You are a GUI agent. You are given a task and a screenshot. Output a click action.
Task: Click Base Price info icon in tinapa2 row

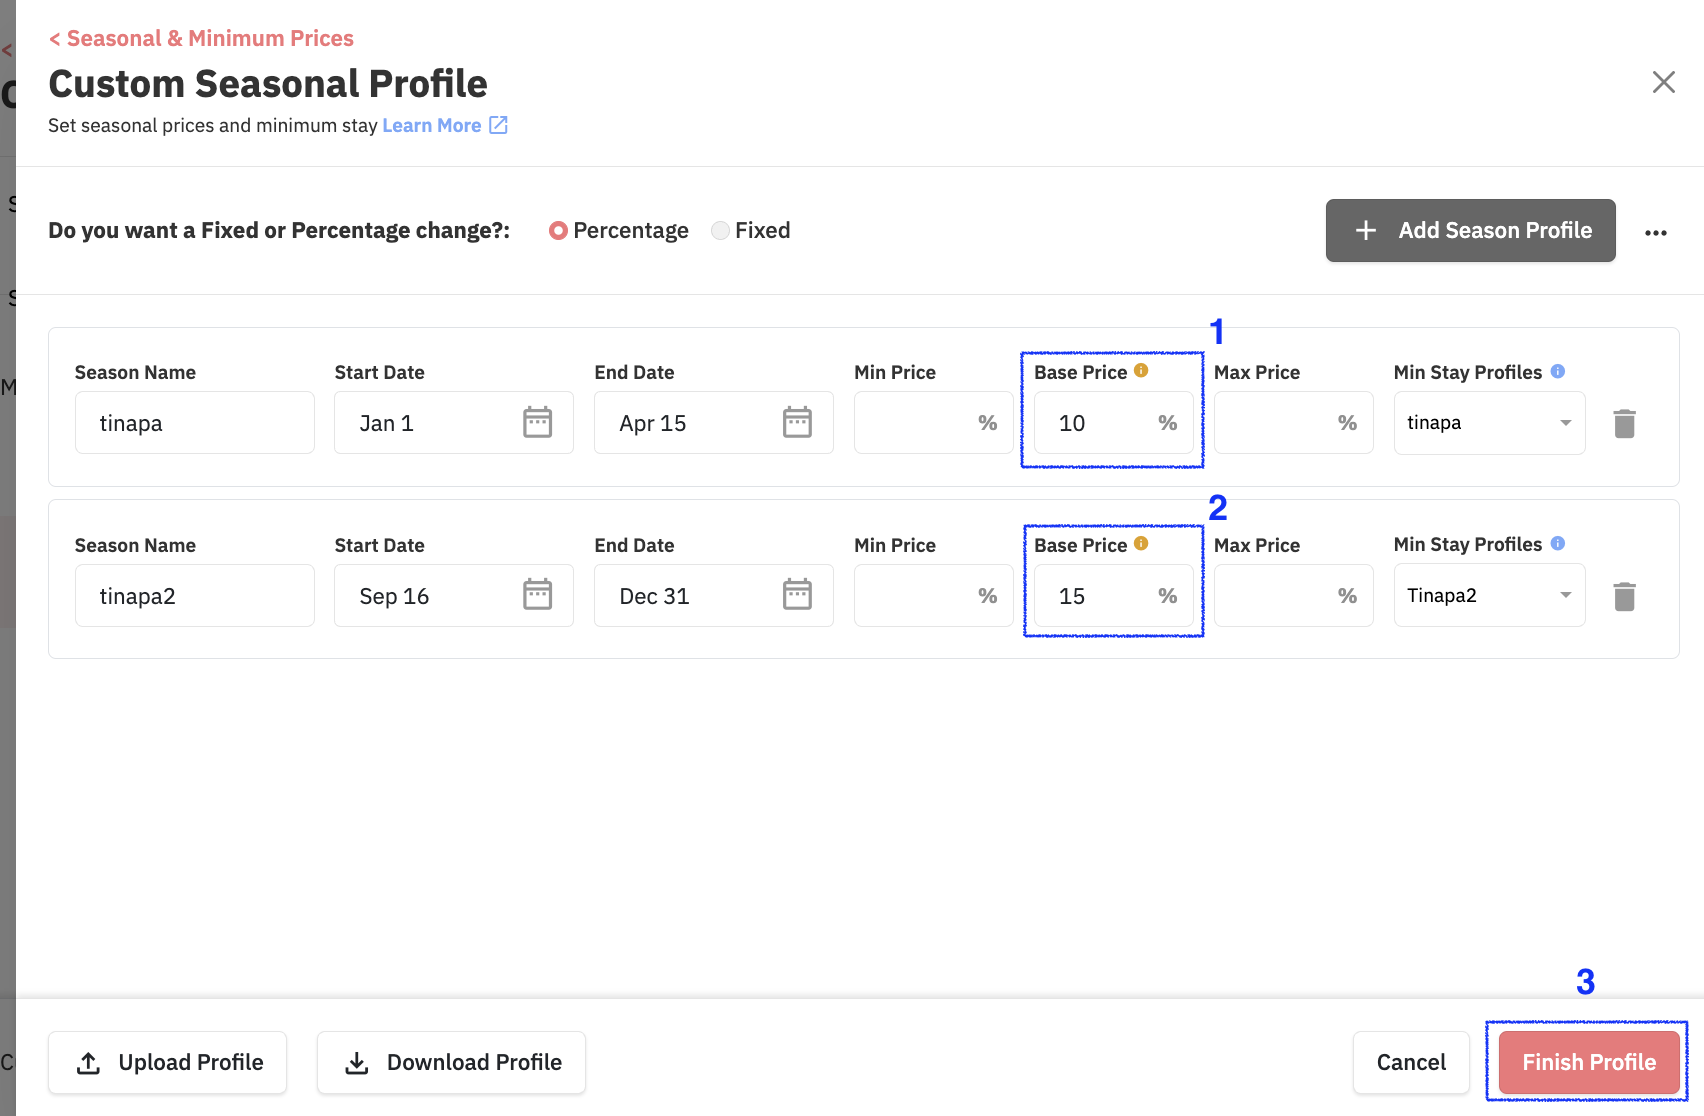point(1141,543)
